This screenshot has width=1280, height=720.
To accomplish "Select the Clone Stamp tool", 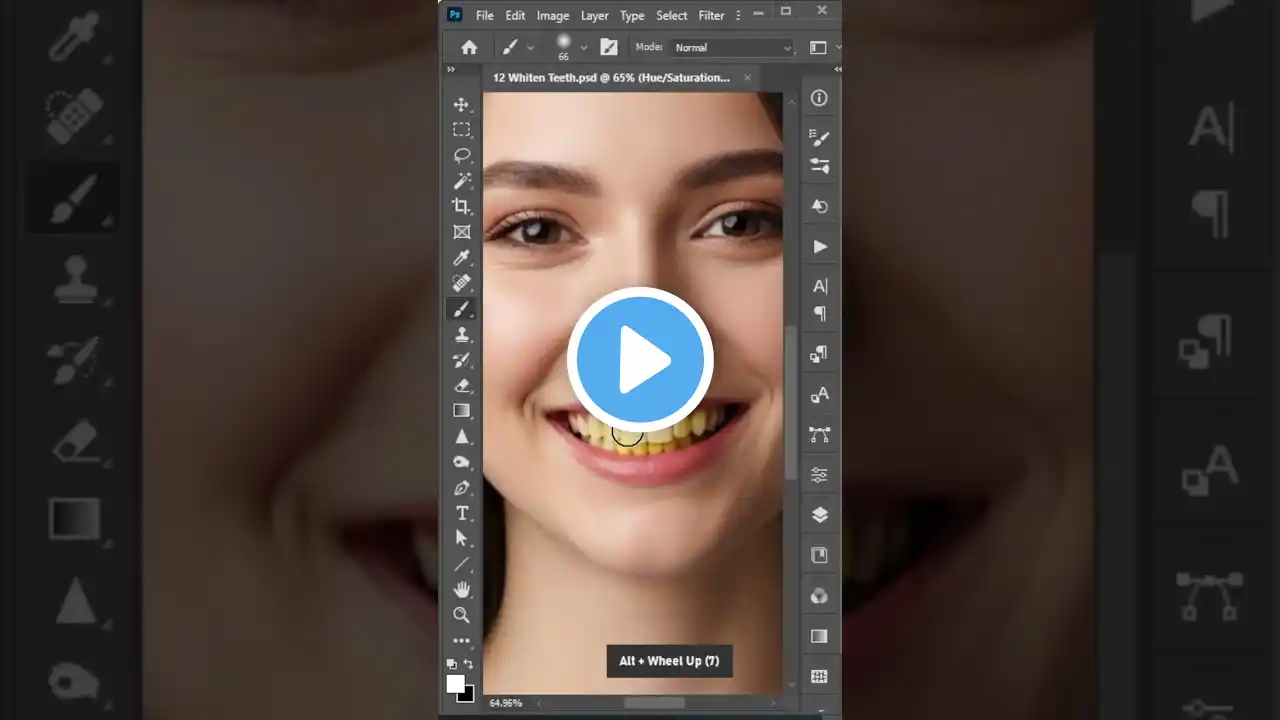I will [461, 334].
